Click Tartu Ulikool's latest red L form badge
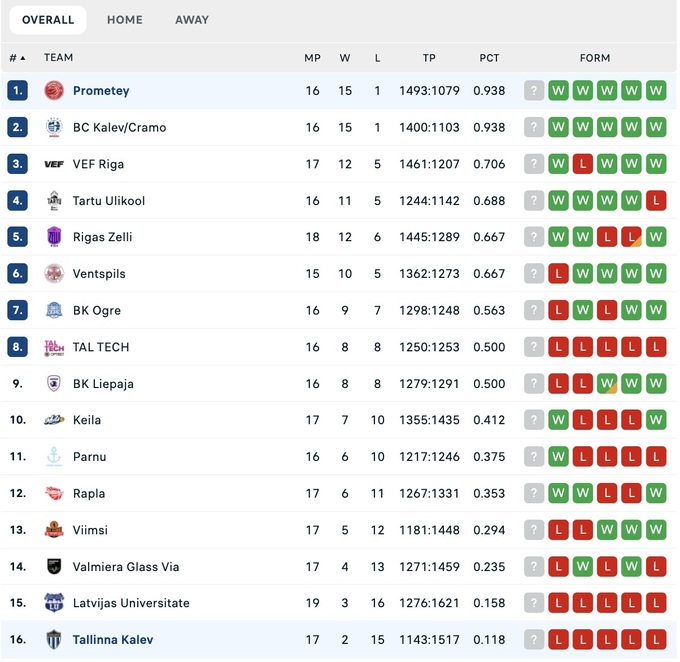680x662 pixels. [656, 201]
